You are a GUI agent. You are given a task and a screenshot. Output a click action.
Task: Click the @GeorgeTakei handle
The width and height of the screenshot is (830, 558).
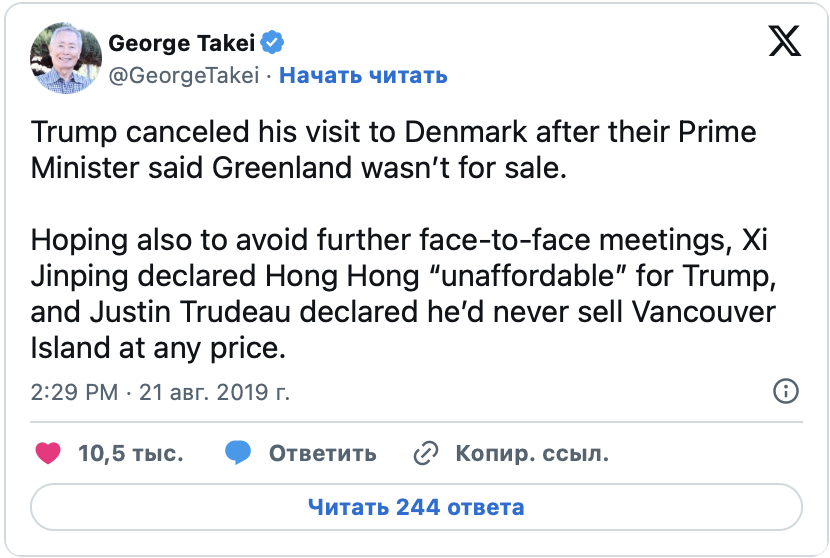click(183, 75)
